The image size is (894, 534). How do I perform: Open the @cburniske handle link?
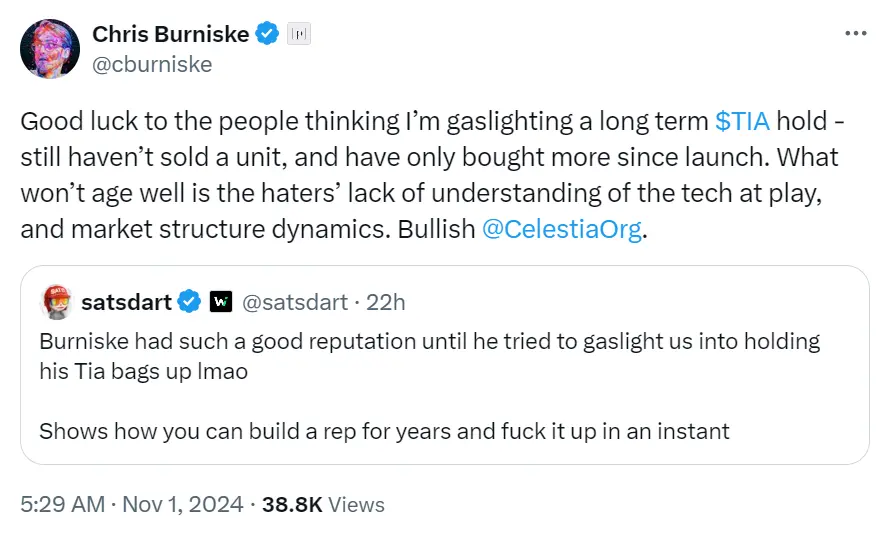(152, 64)
